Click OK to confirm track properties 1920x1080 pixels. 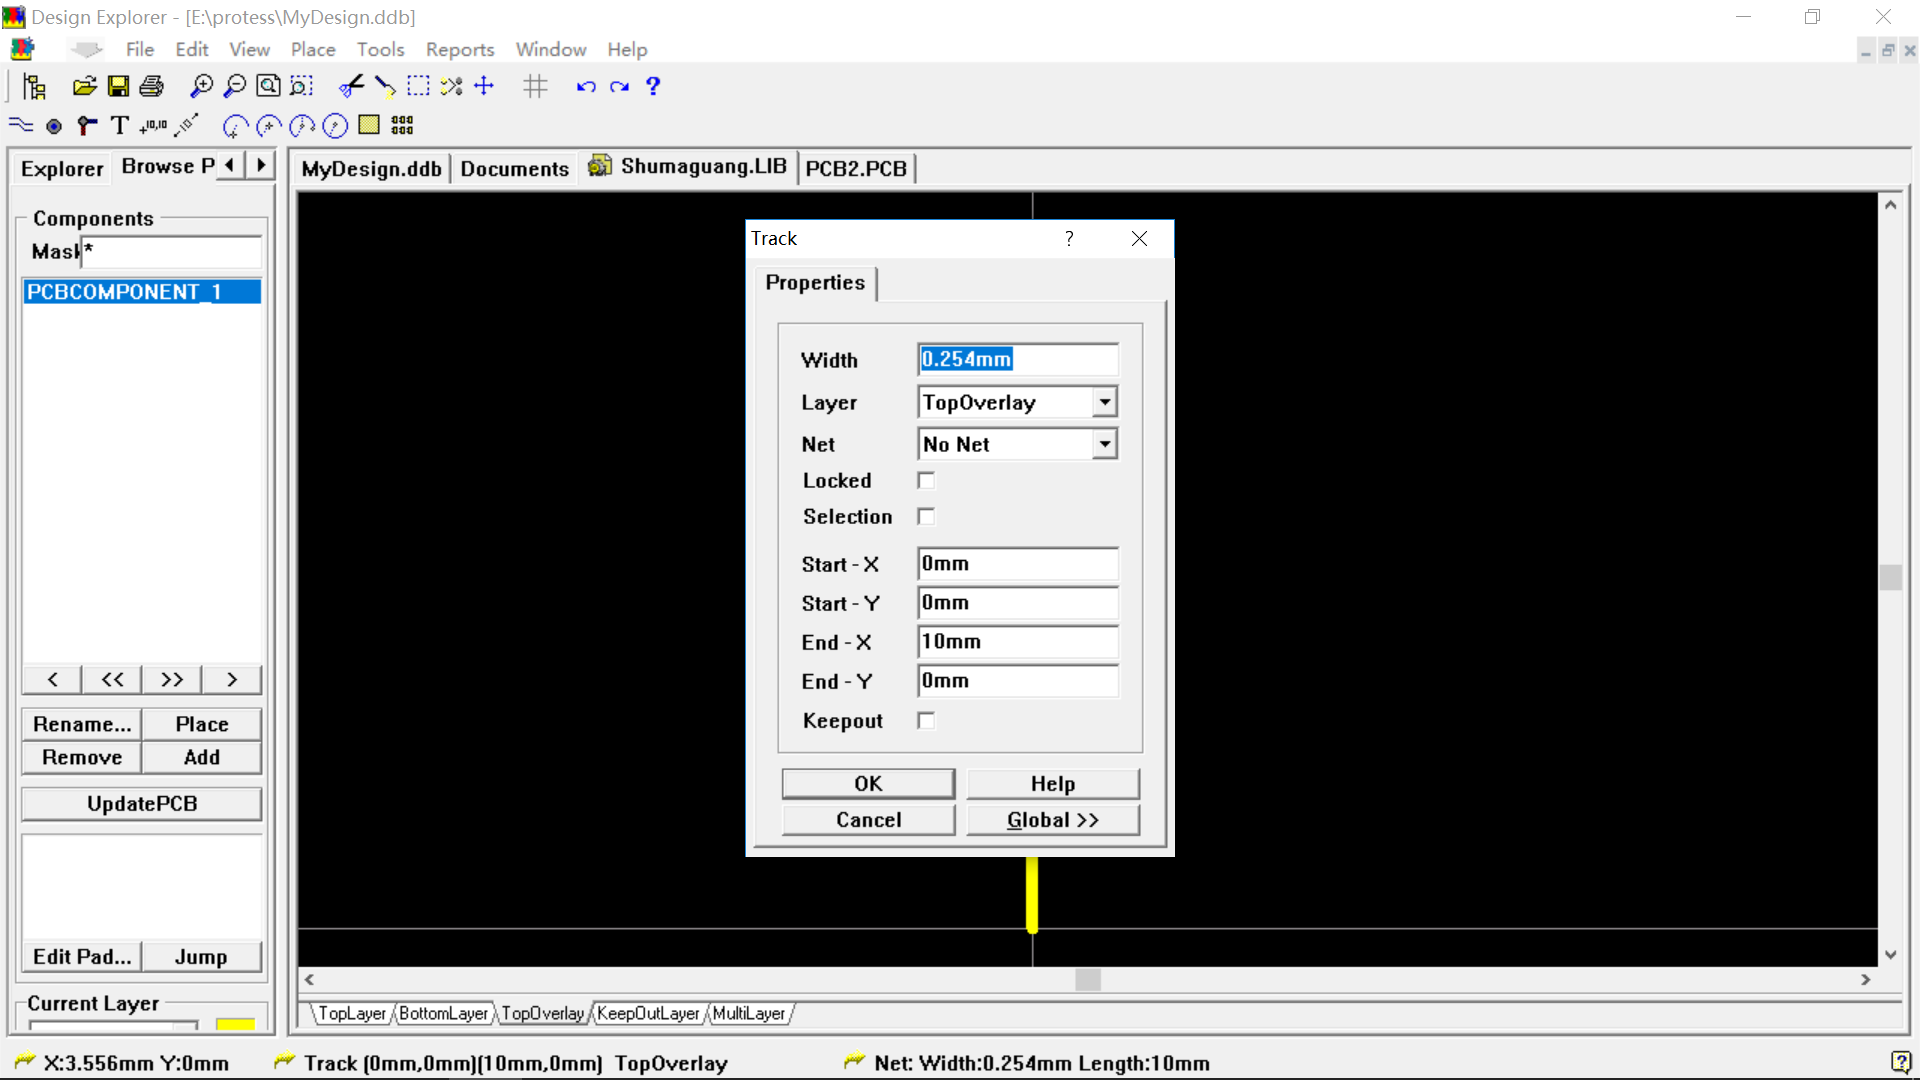click(x=869, y=783)
